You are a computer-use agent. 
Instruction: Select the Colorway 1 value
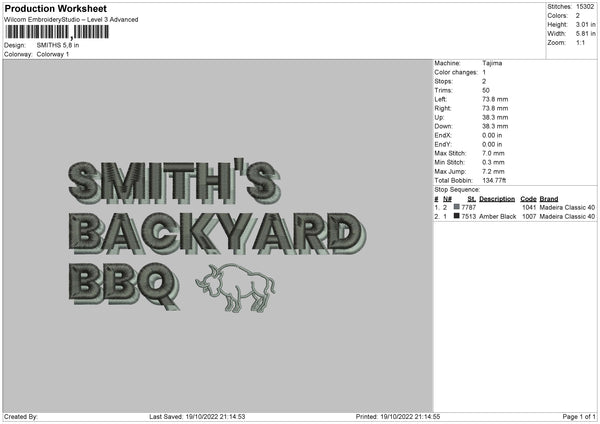(53, 54)
